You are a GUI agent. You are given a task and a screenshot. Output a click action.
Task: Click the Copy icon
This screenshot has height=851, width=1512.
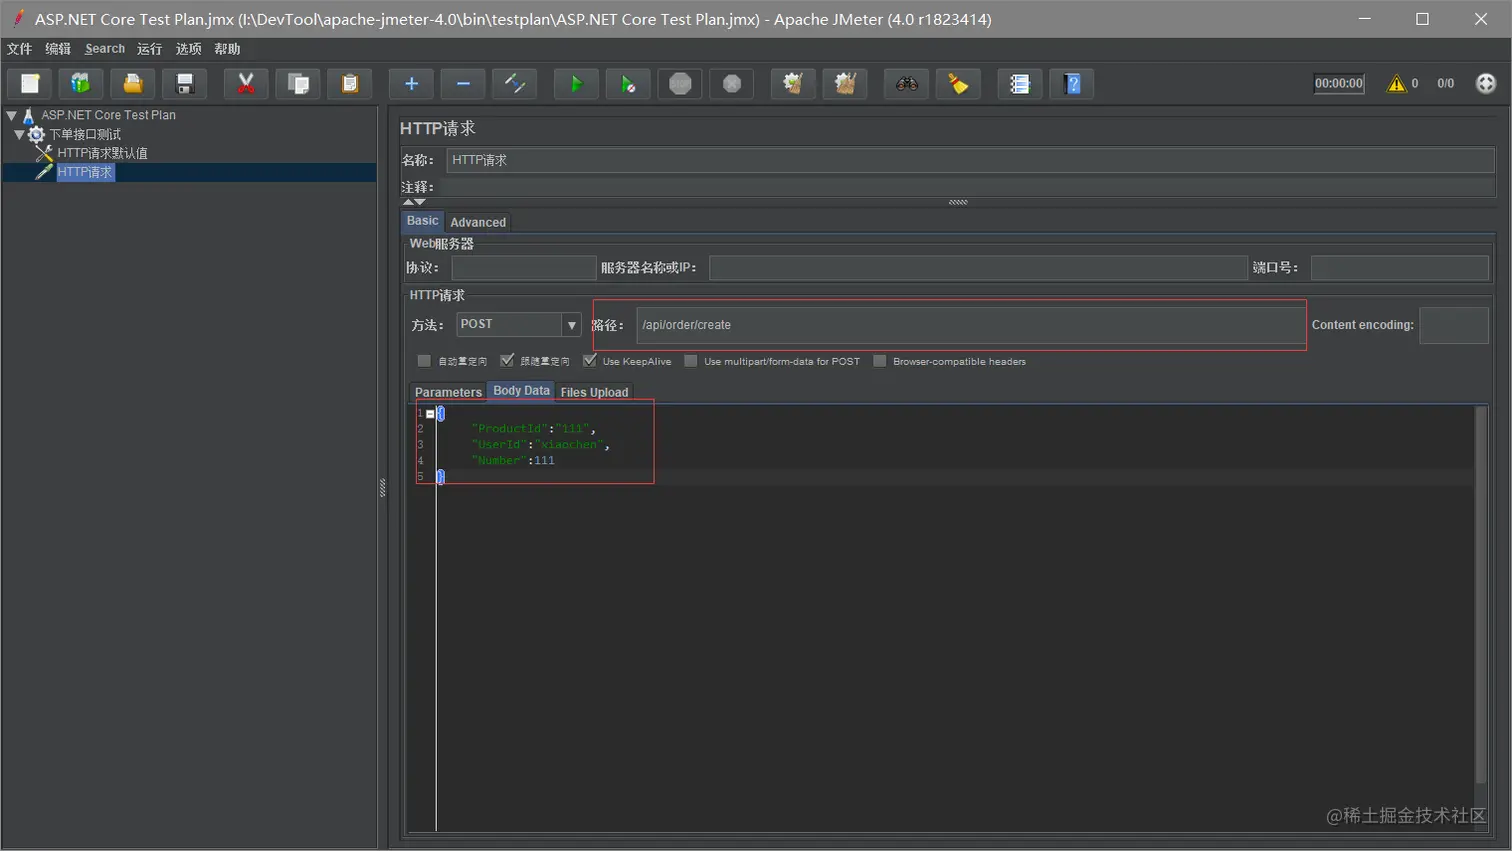click(298, 84)
